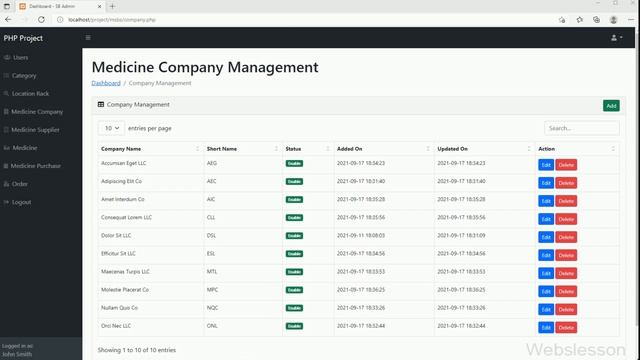Expand the entries per page dropdown

click(x=111, y=128)
